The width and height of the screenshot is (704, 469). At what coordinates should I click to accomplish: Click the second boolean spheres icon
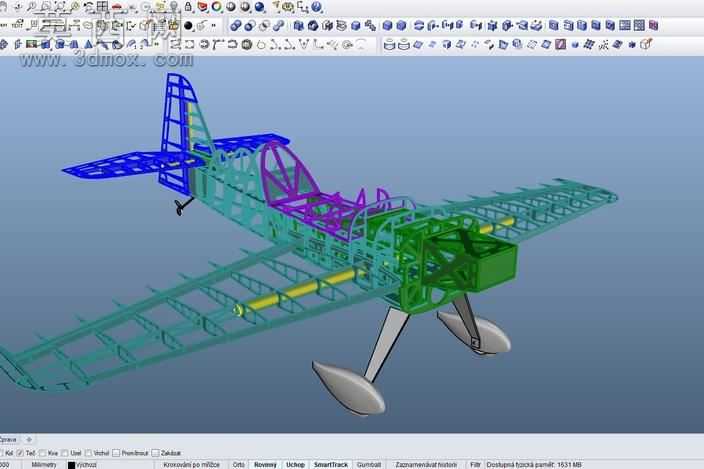[x=250, y=26]
